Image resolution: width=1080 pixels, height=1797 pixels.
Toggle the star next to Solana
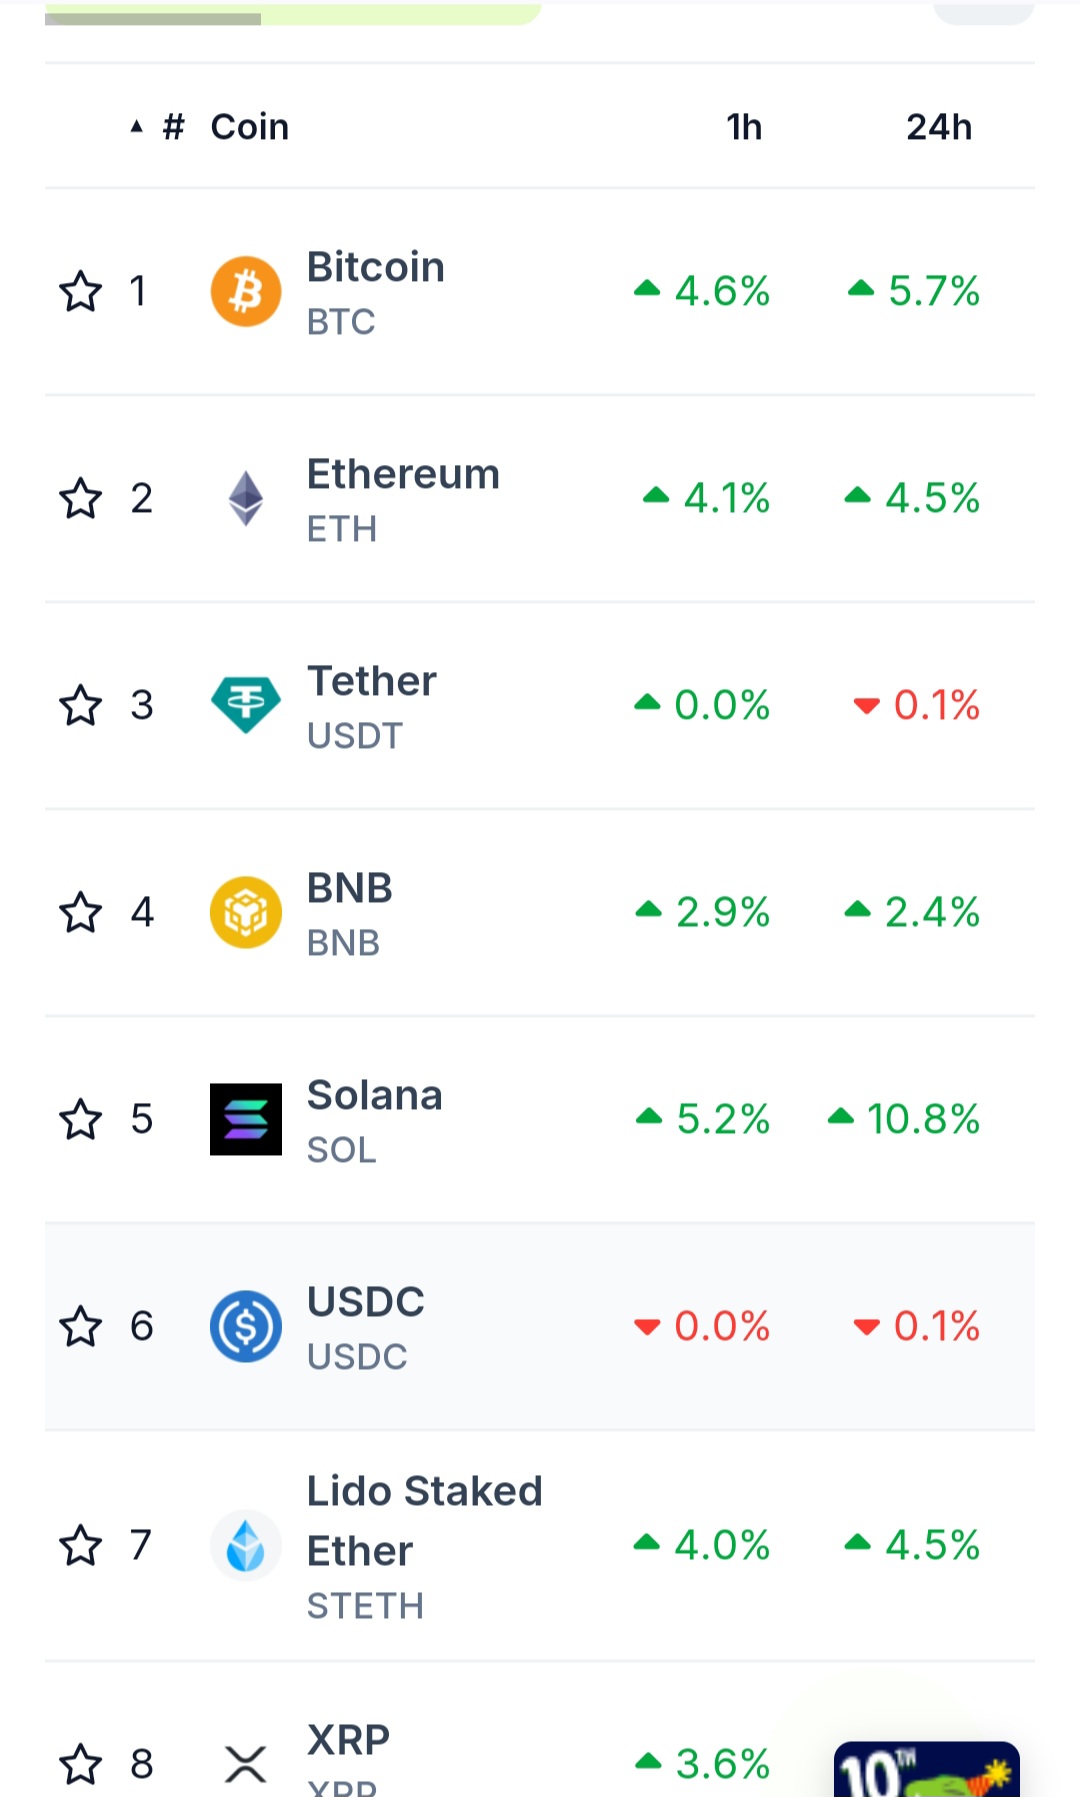(81, 1119)
